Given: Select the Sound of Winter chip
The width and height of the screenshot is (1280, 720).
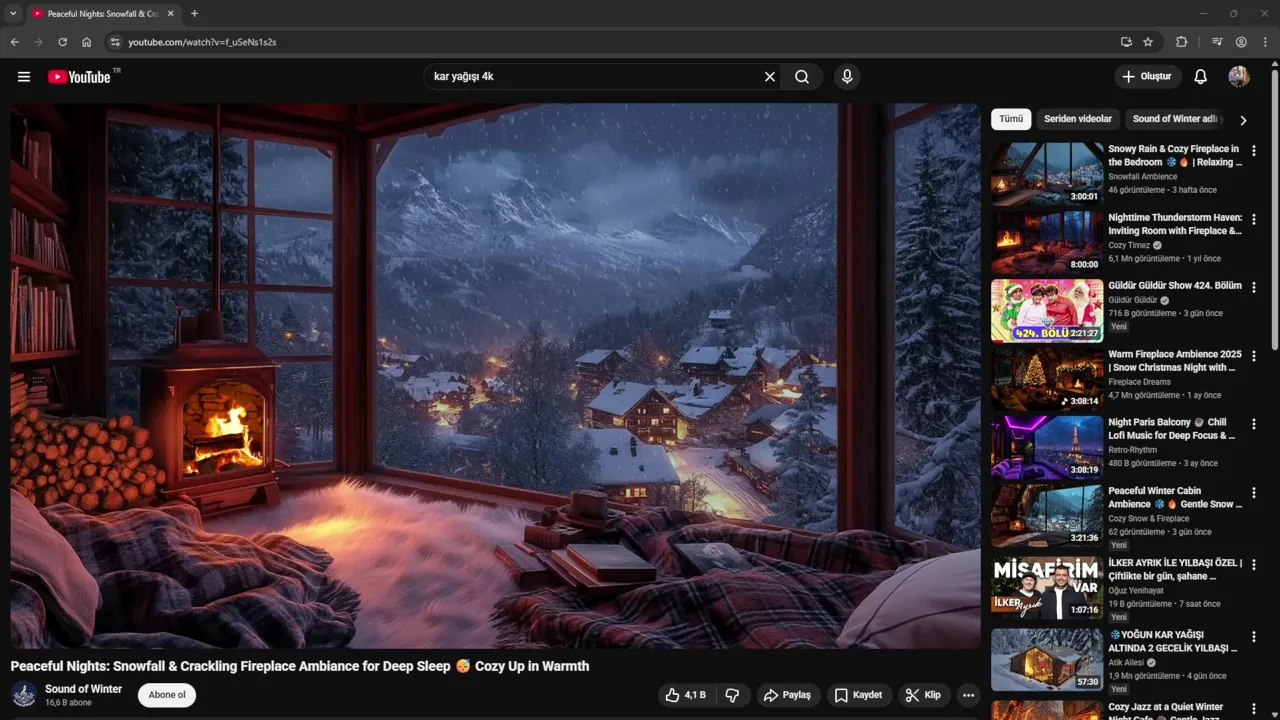Looking at the screenshot, I should click(x=1177, y=119).
